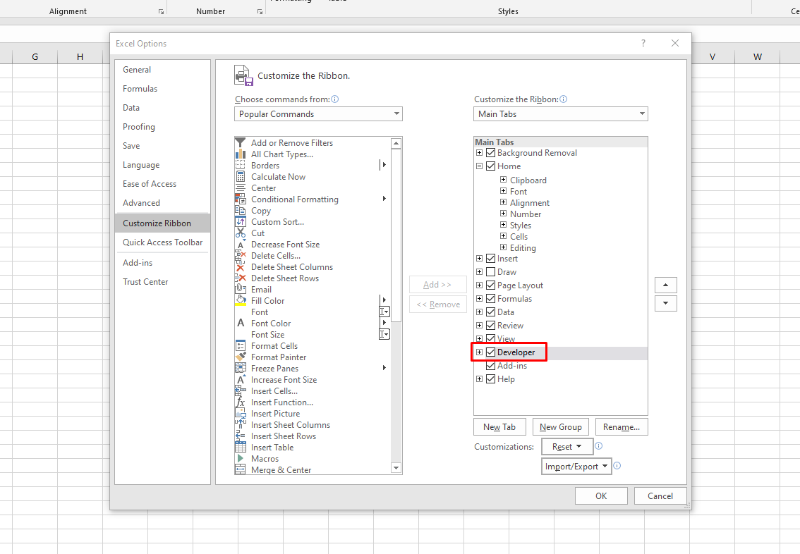
Task: Expand the Page Layout node
Action: coord(479,285)
